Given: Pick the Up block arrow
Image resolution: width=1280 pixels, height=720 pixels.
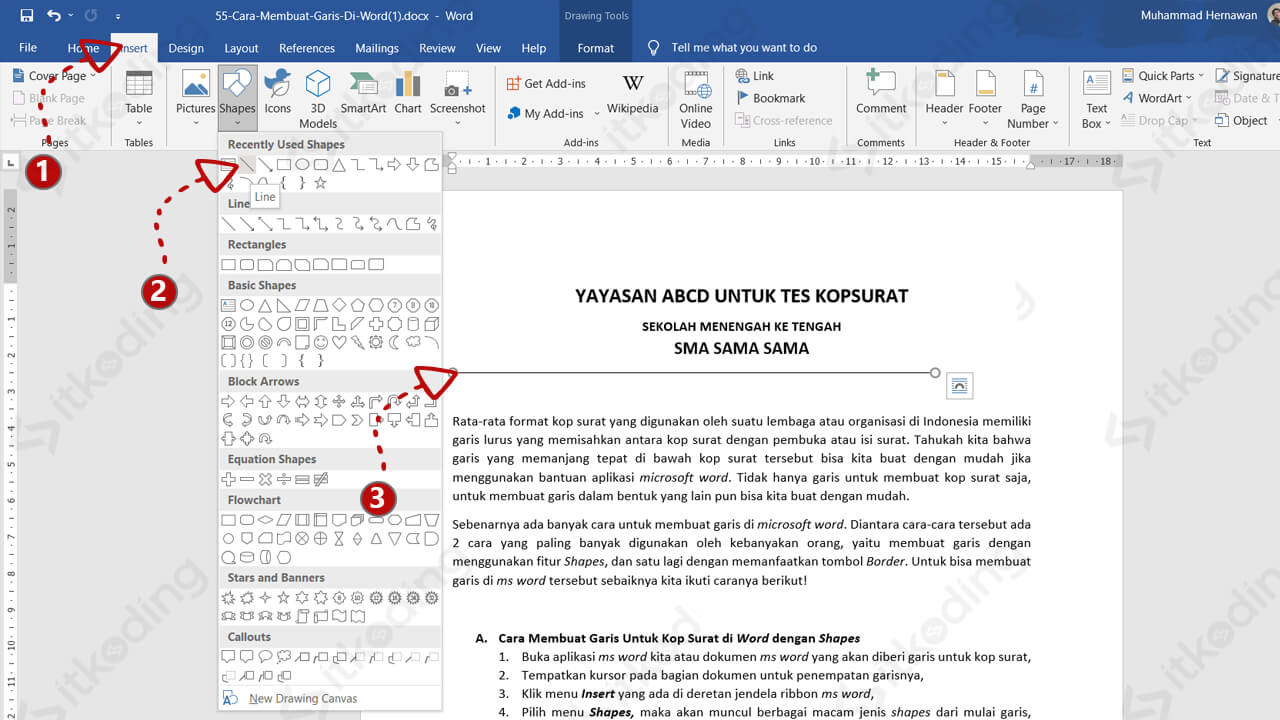Looking at the screenshot, I should click(265, 401).
